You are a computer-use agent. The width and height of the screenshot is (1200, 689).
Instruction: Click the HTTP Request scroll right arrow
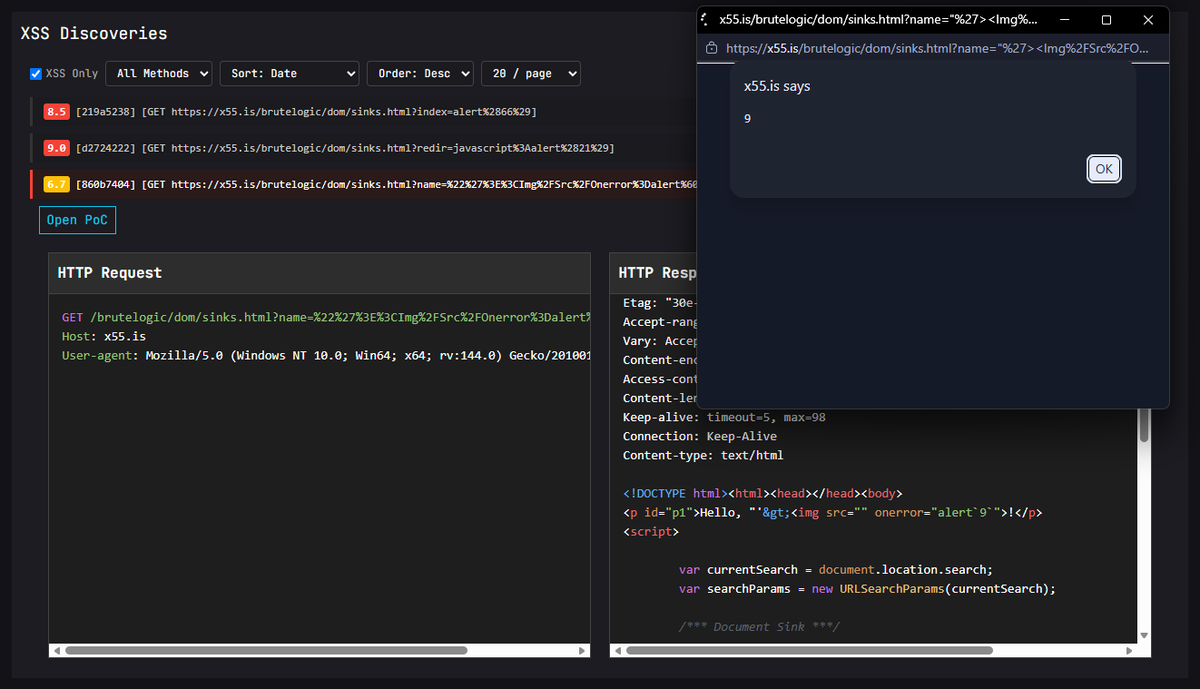pyautogui.click(x=583, y=650)
